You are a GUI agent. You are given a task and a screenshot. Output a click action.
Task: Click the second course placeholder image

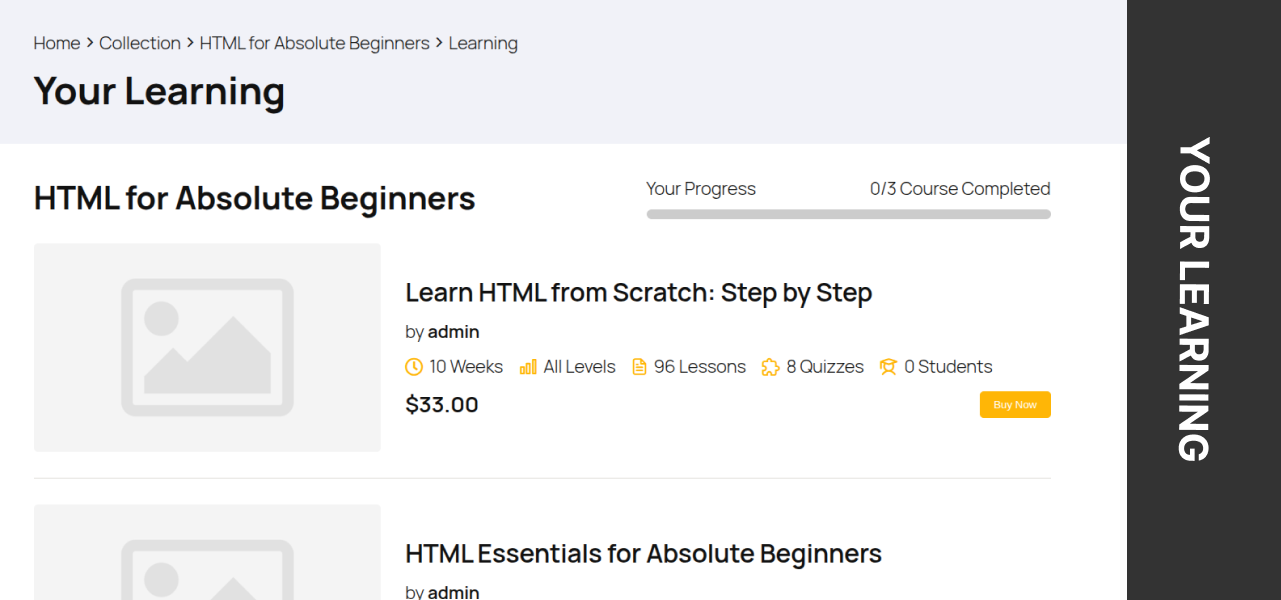pos(207,555)
